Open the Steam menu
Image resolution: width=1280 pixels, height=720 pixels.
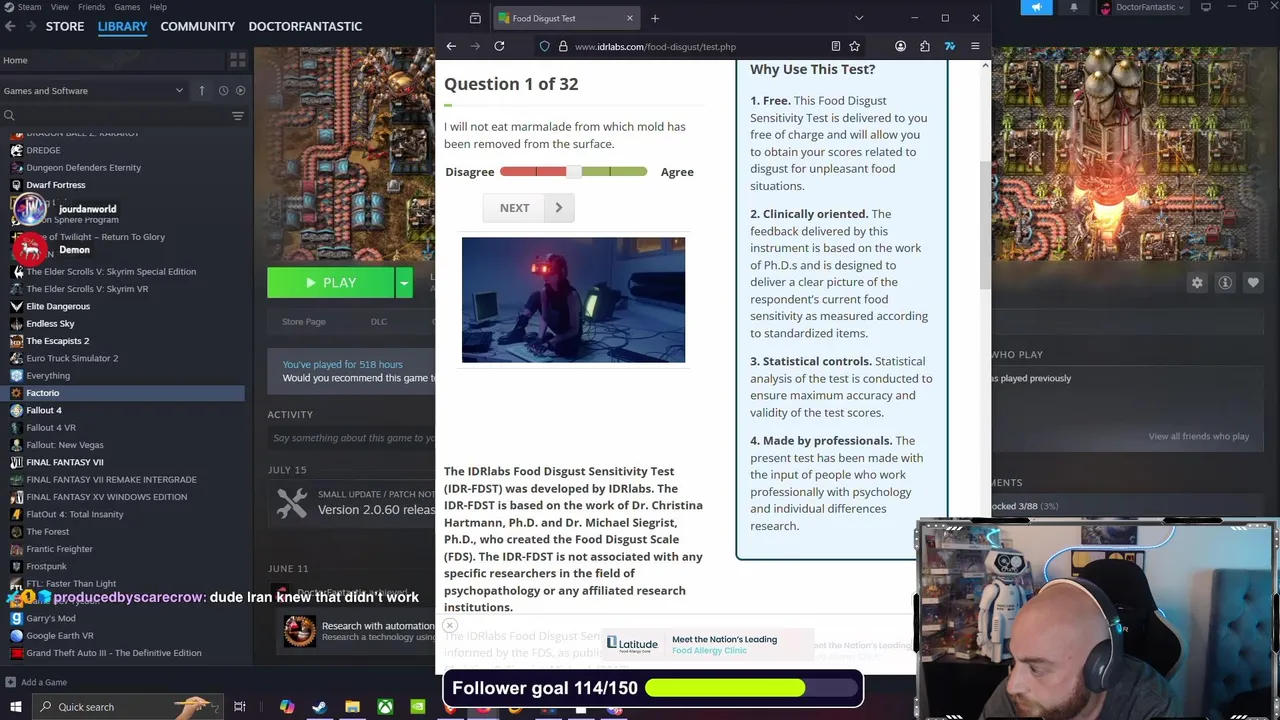24,7
